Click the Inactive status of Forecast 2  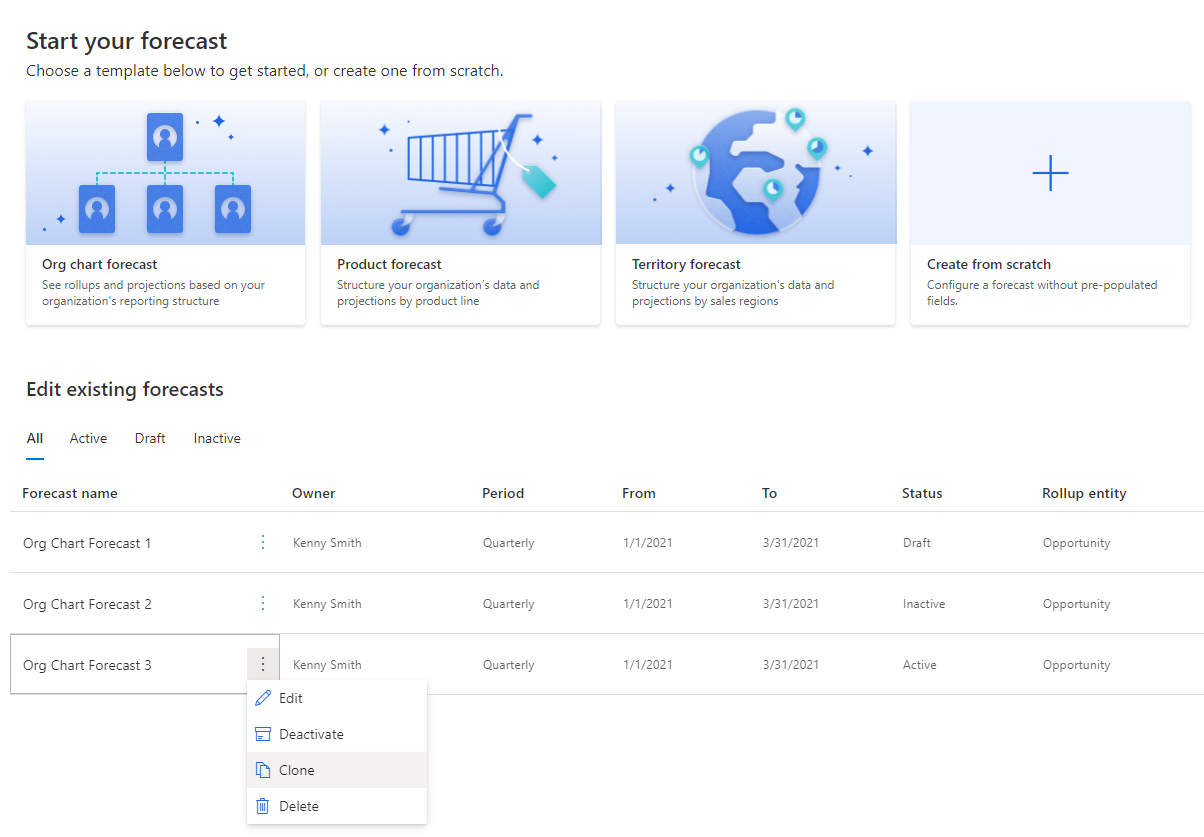(x=924, y=604)
